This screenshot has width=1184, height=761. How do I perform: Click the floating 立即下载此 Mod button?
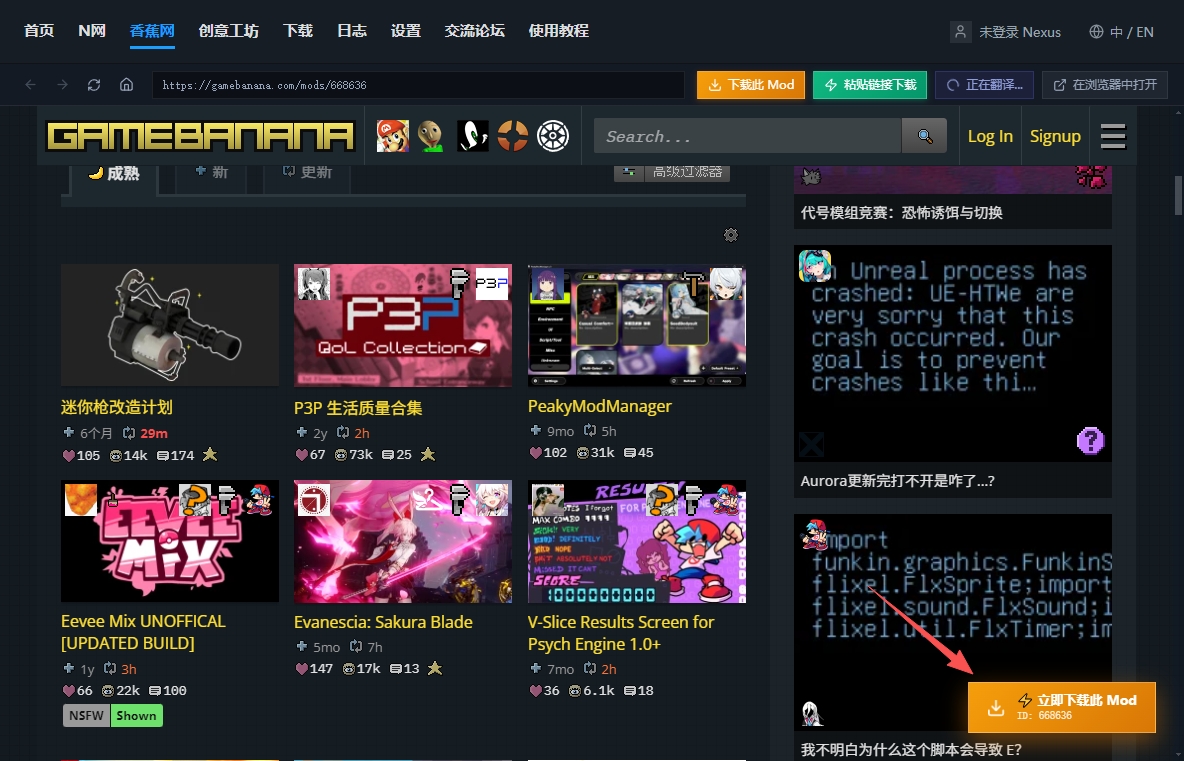[x=1062, y=707]
